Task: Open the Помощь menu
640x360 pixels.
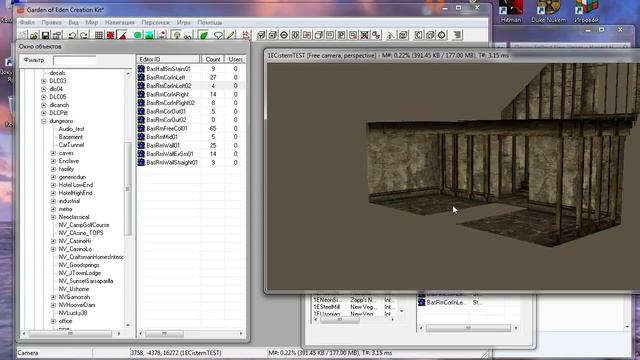Action: (210, 22)
